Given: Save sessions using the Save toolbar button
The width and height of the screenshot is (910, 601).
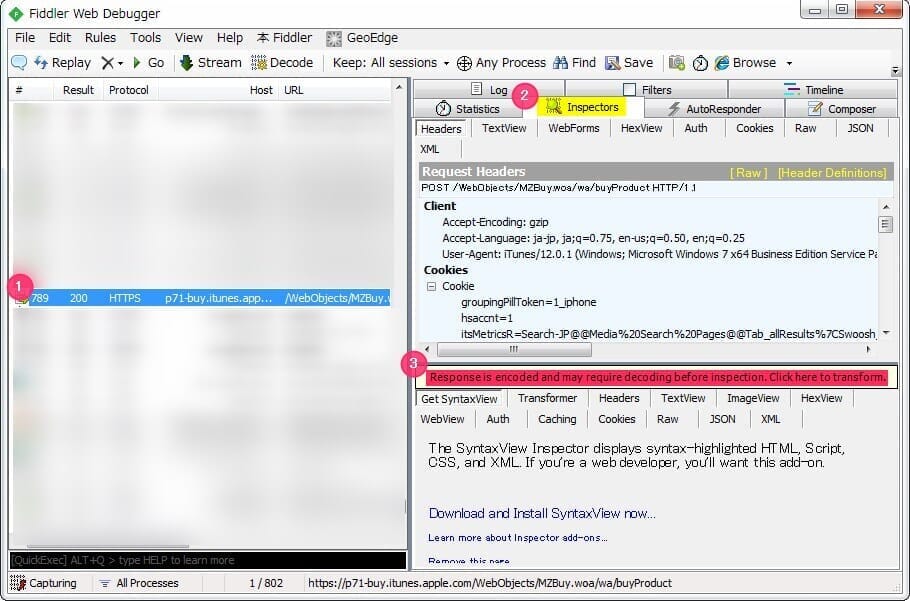Looking at the screenshot, I should tap(629, 63).
